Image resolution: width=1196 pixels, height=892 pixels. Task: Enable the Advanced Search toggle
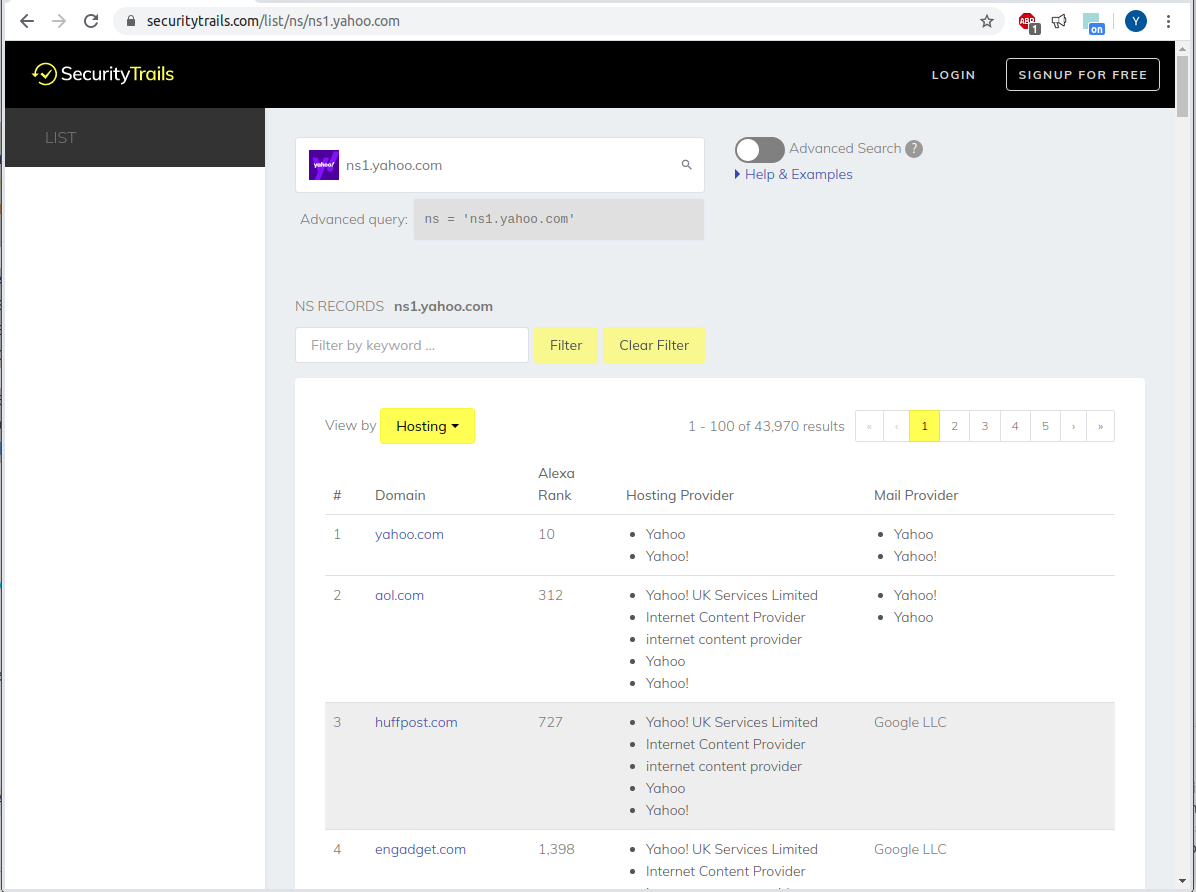(x=760, y=150)
